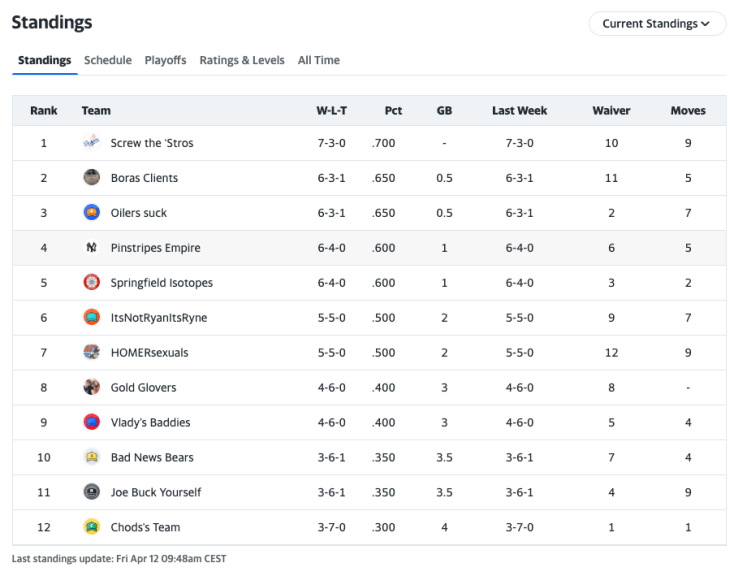Screen dimensions: 747x576
Task: Open the Vlady's Baddies team link
Action: [150, 423]
